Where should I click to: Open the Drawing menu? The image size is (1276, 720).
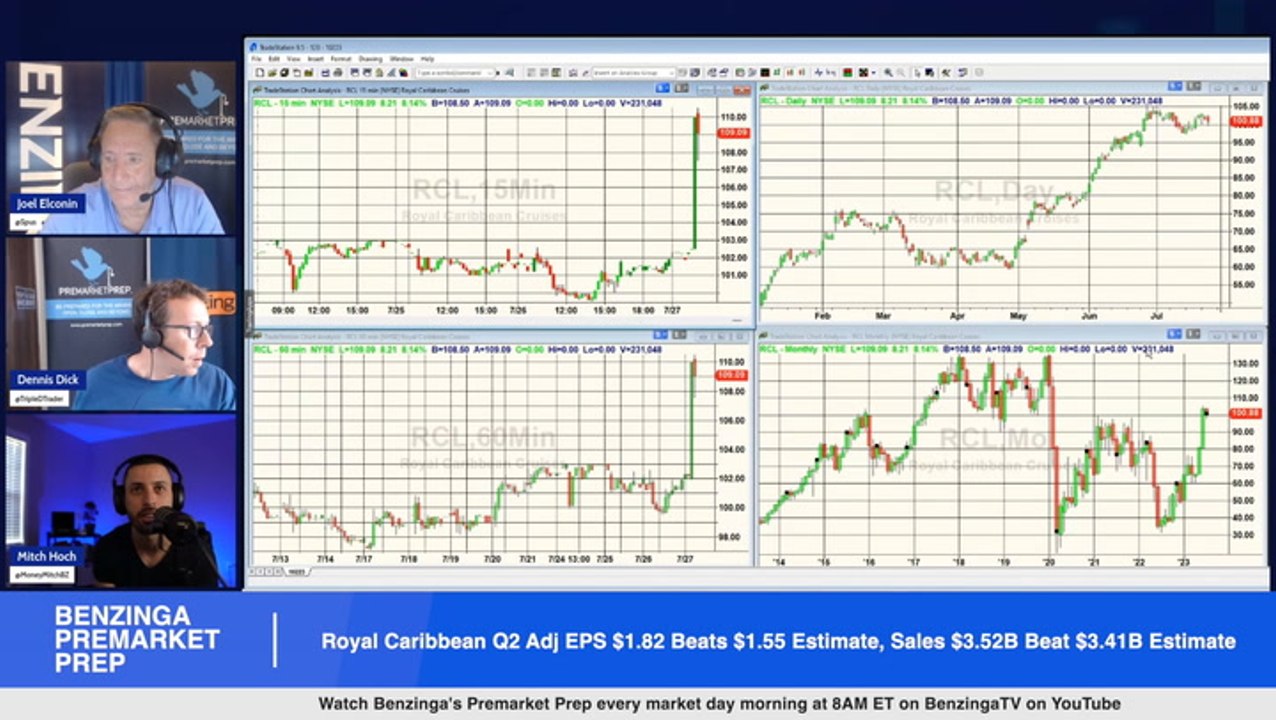tap(370, 59)
